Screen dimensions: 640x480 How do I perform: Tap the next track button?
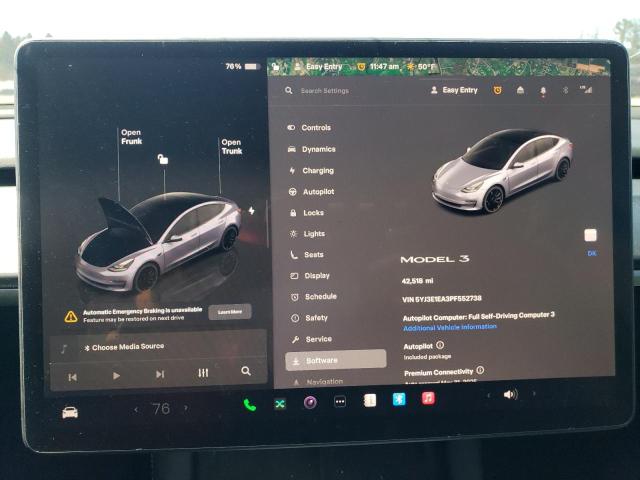click(160, 374)
